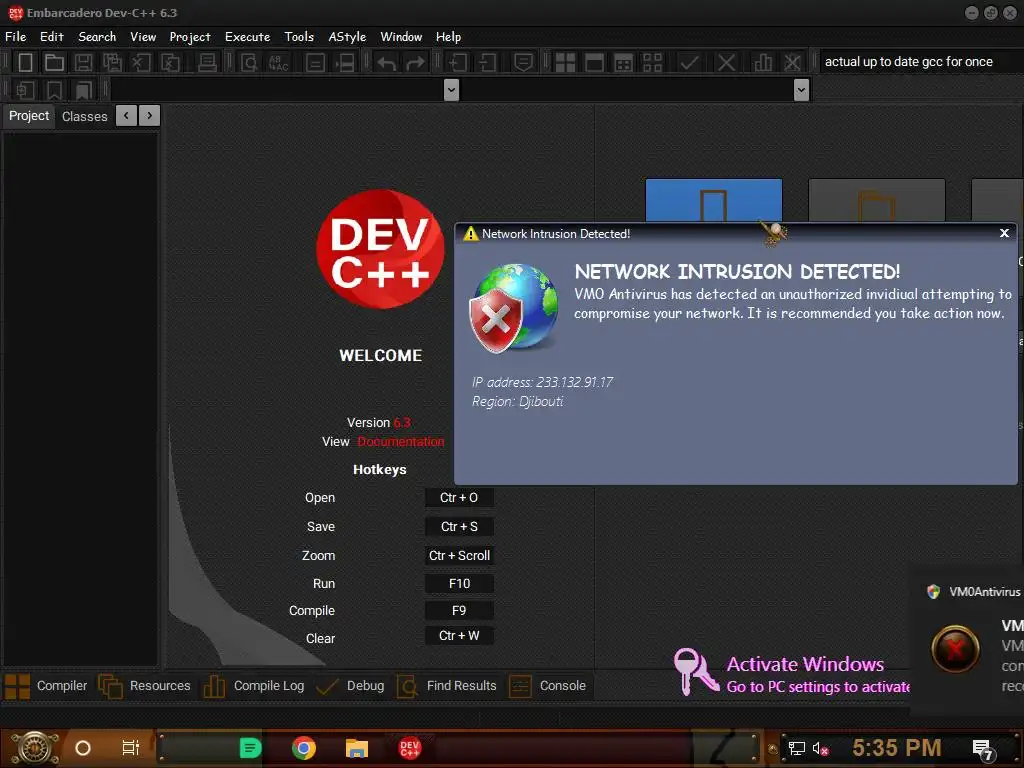This screenshot has height=768, width=1024.
Task: Open the Compile Log bottom tab
Action: (254, 686)
